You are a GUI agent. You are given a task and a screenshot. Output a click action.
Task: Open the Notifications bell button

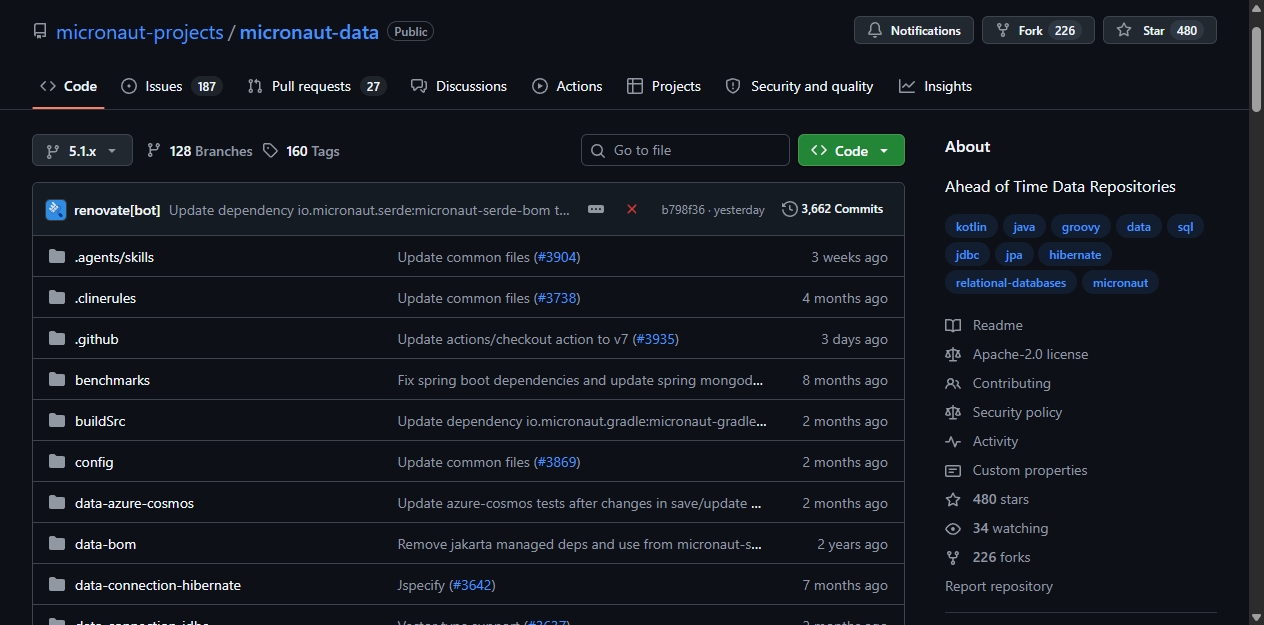[x=914, y=30]
